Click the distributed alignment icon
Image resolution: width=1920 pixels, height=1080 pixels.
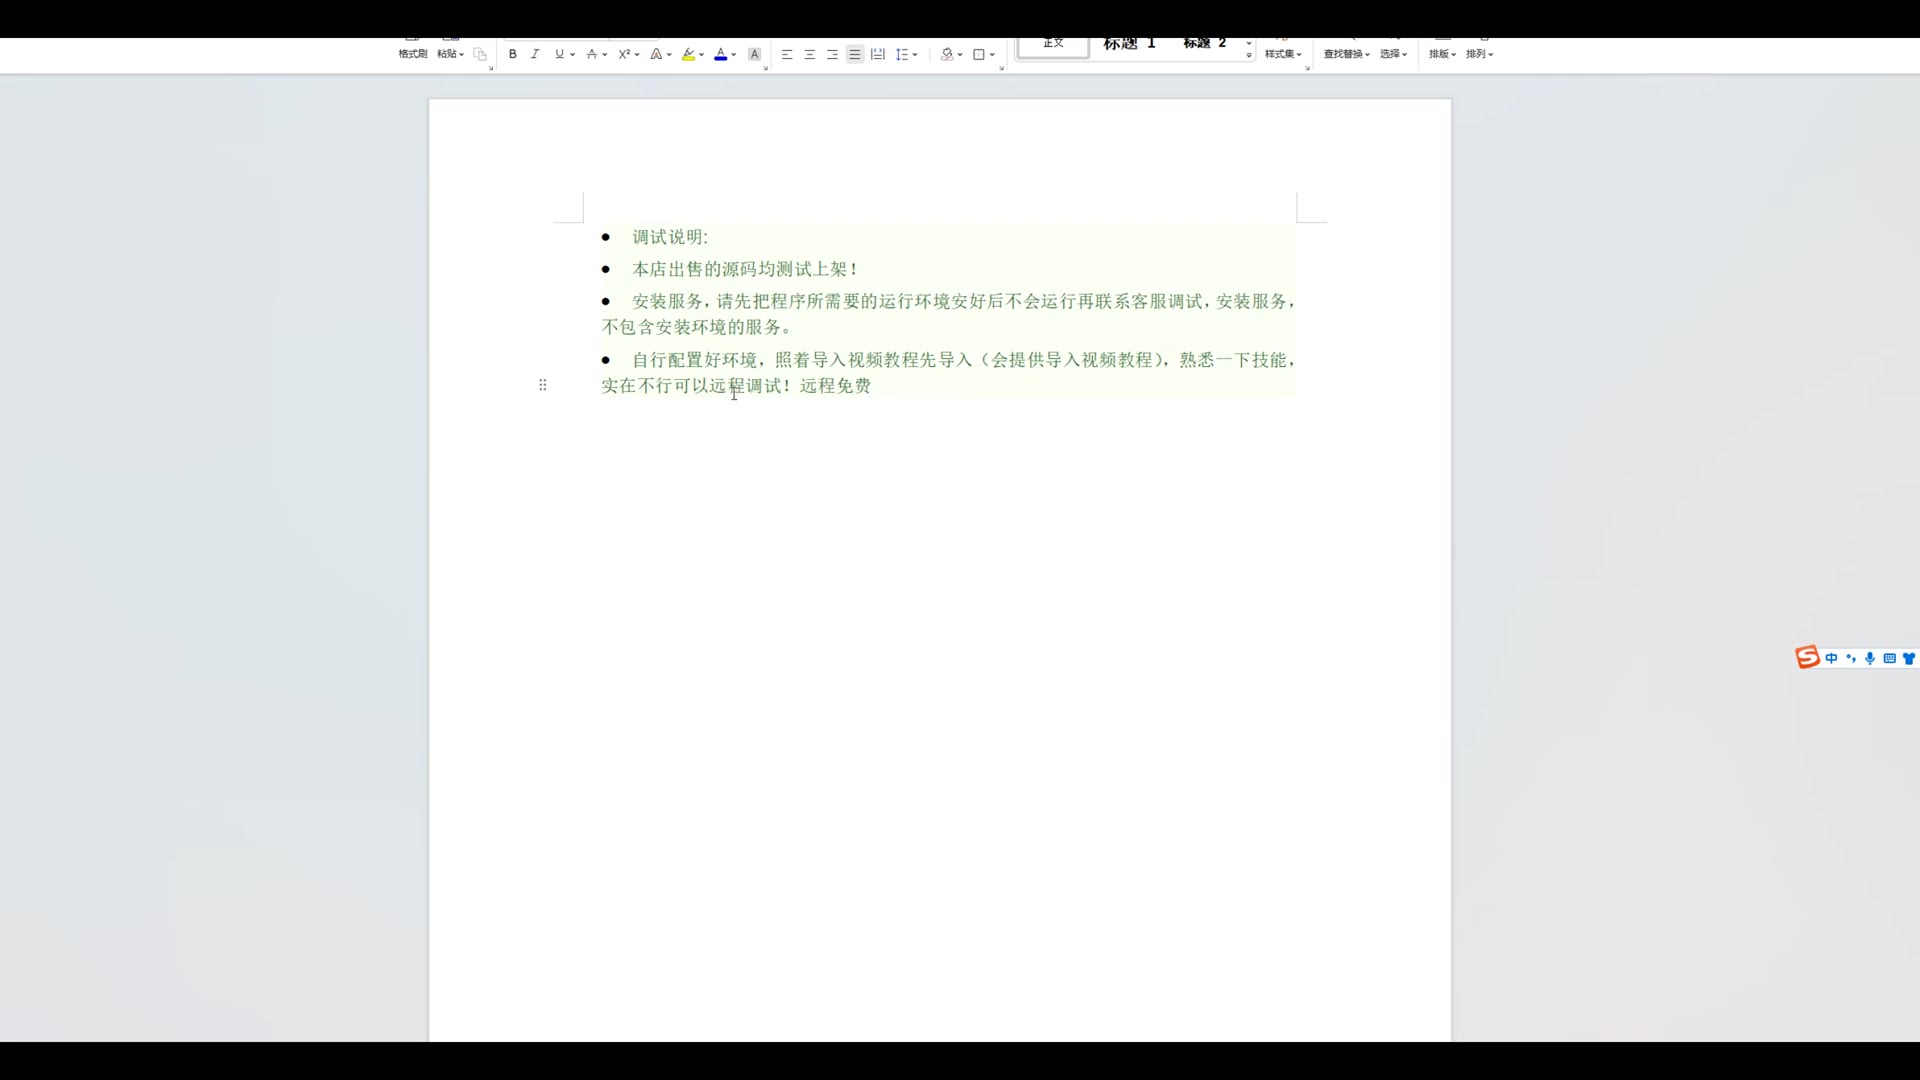(x=877, y=54)
